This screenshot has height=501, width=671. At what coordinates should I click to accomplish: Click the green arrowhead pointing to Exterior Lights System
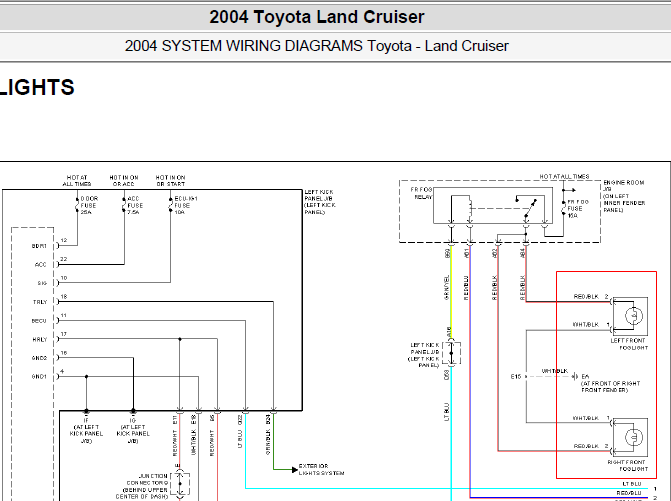click(294, 470)
